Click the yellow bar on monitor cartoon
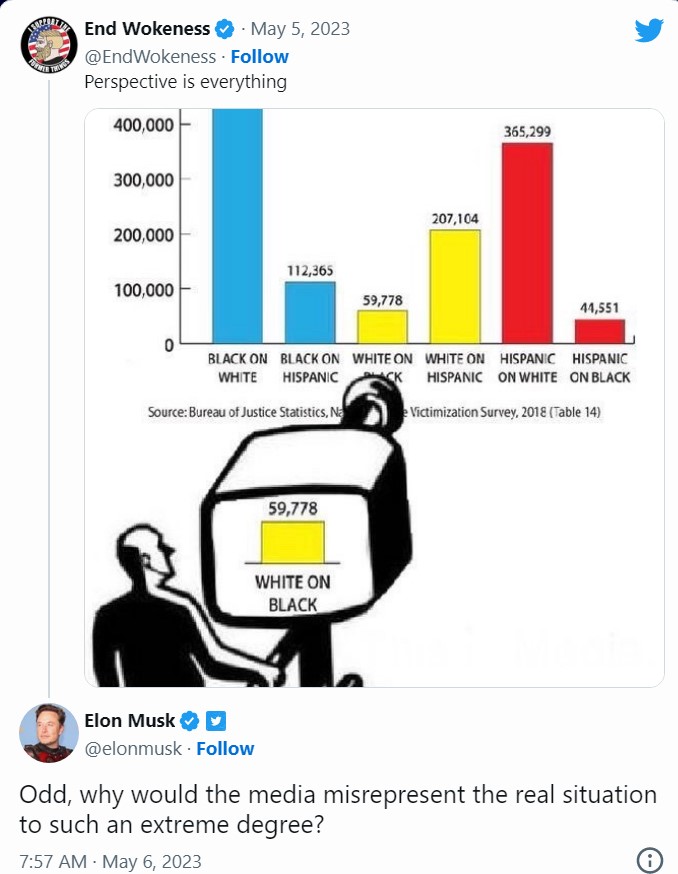Image resolution: width=678 pixels, height=874 pixels. pyautogui.click(x=293, y=542)
